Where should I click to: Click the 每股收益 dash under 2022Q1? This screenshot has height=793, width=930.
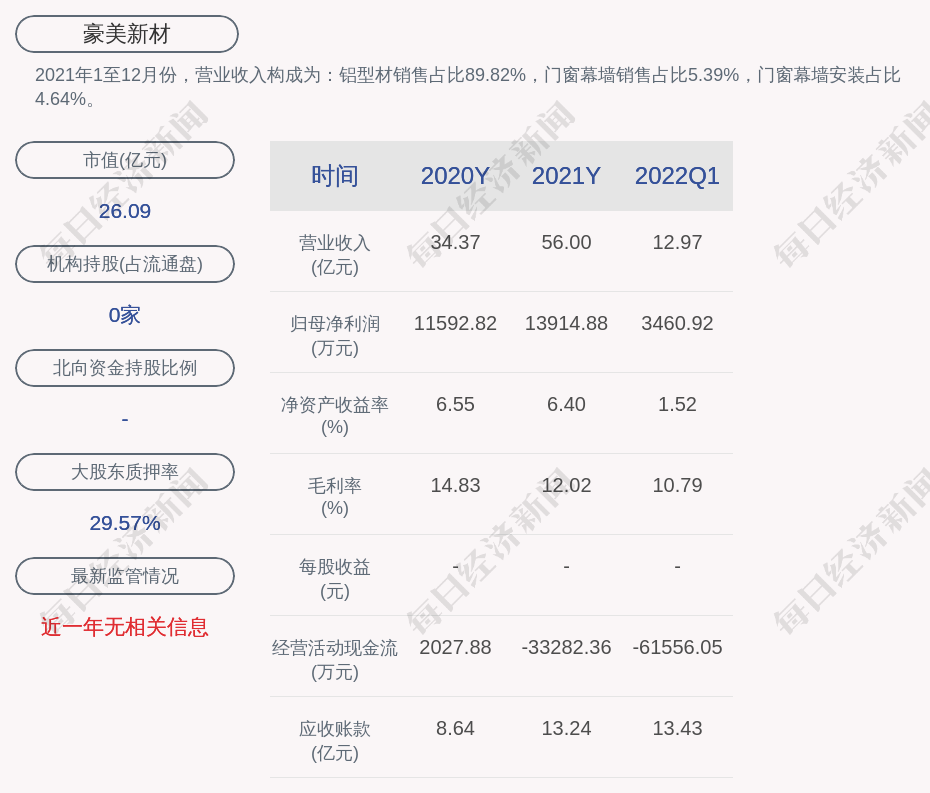(x=677, y=566)
